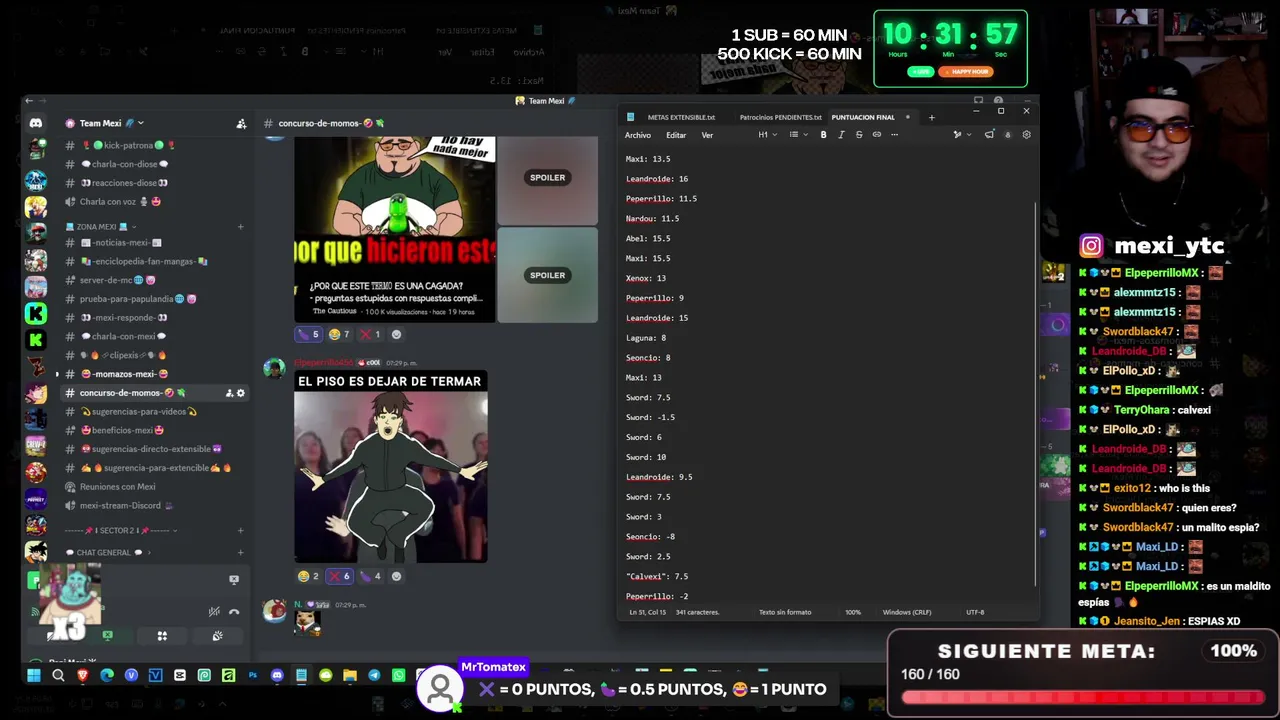Create invite for concurso-de-momos channel
Screen dimensions: 1280x720
coord(229,393)
